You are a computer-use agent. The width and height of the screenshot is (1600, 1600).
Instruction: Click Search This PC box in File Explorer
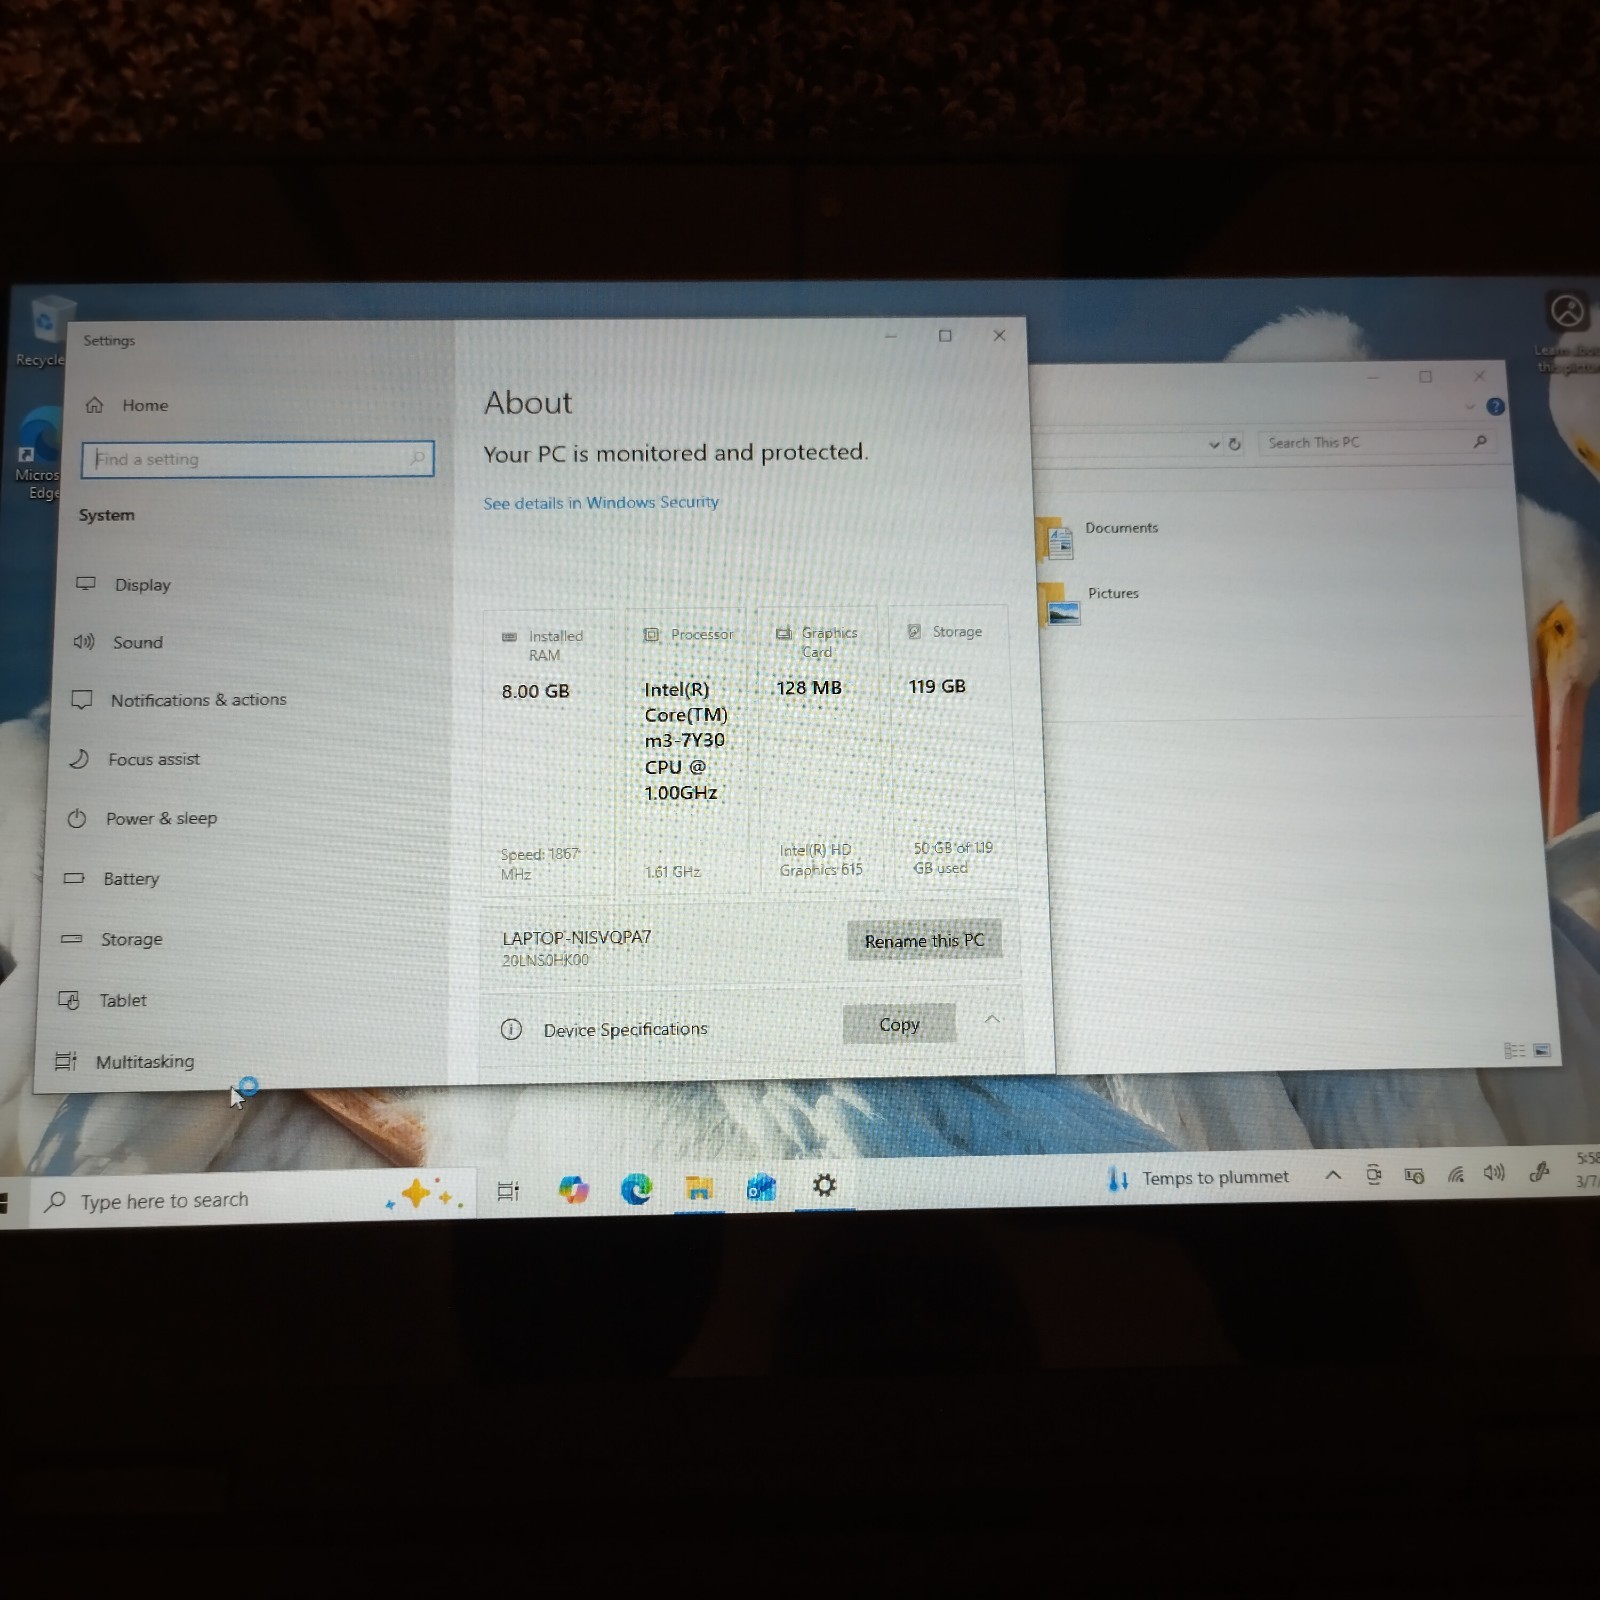click(1376, 442)
